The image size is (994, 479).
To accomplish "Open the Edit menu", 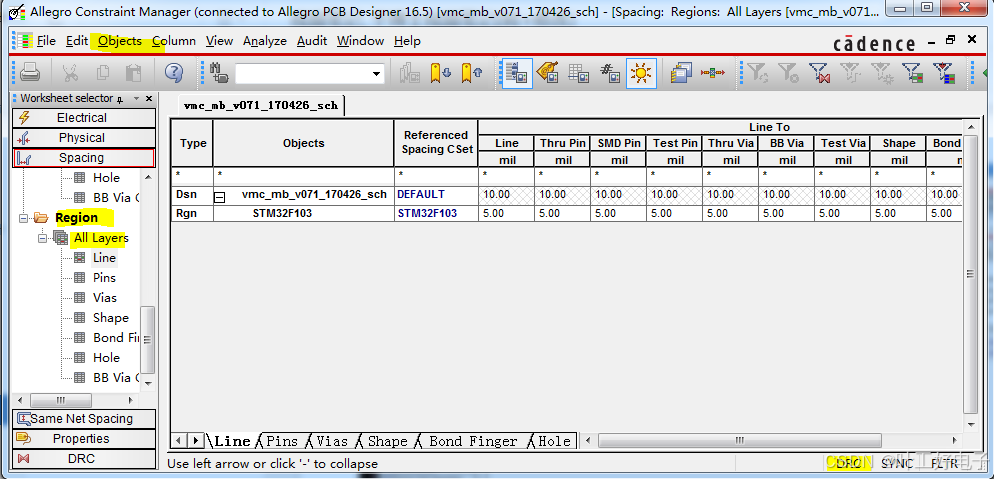I will [x=77, y=41].
